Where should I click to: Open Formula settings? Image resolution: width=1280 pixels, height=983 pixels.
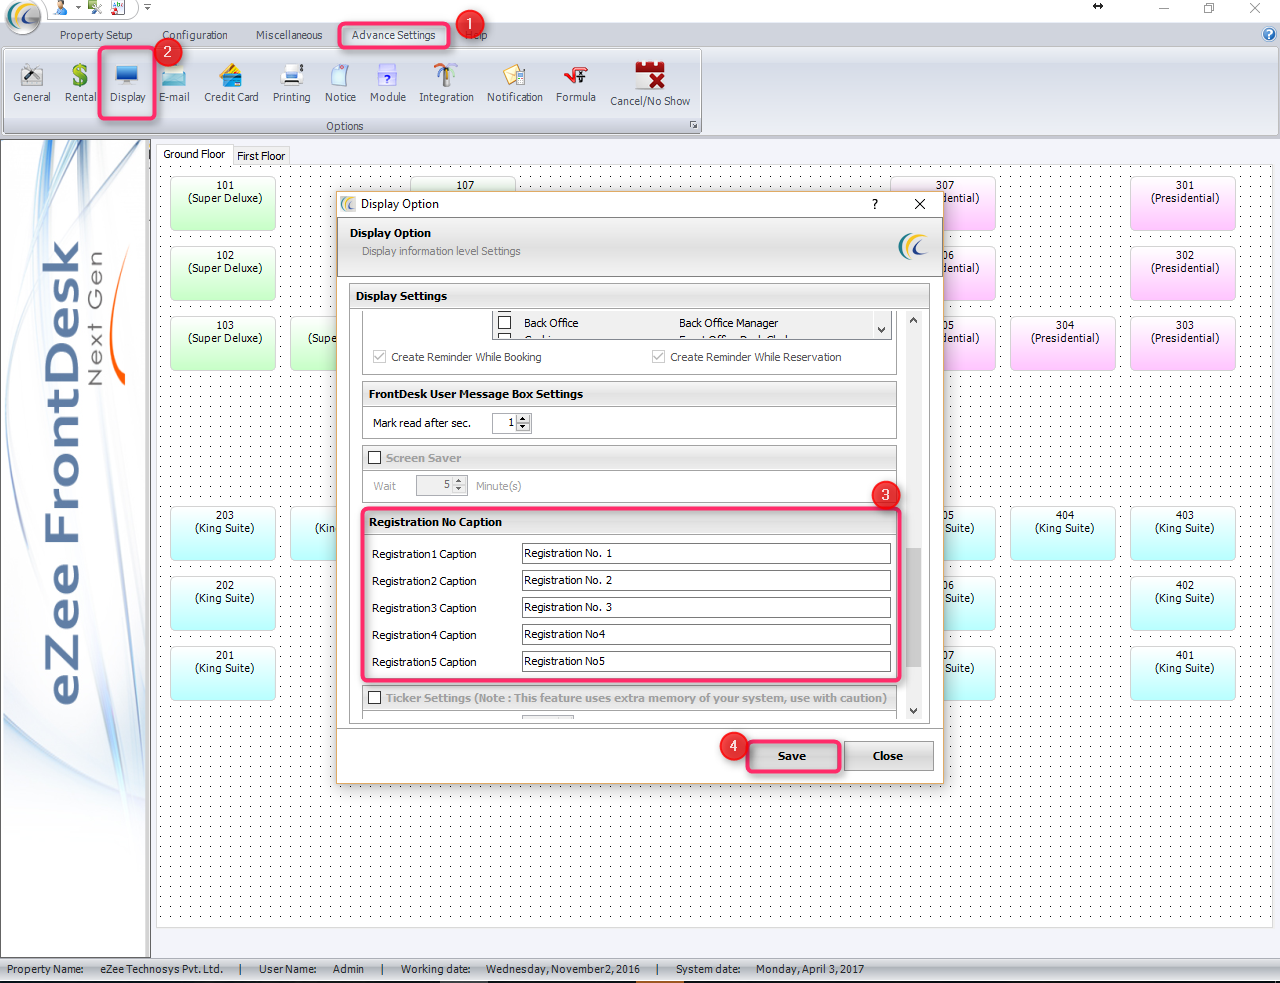coord(575,83)
